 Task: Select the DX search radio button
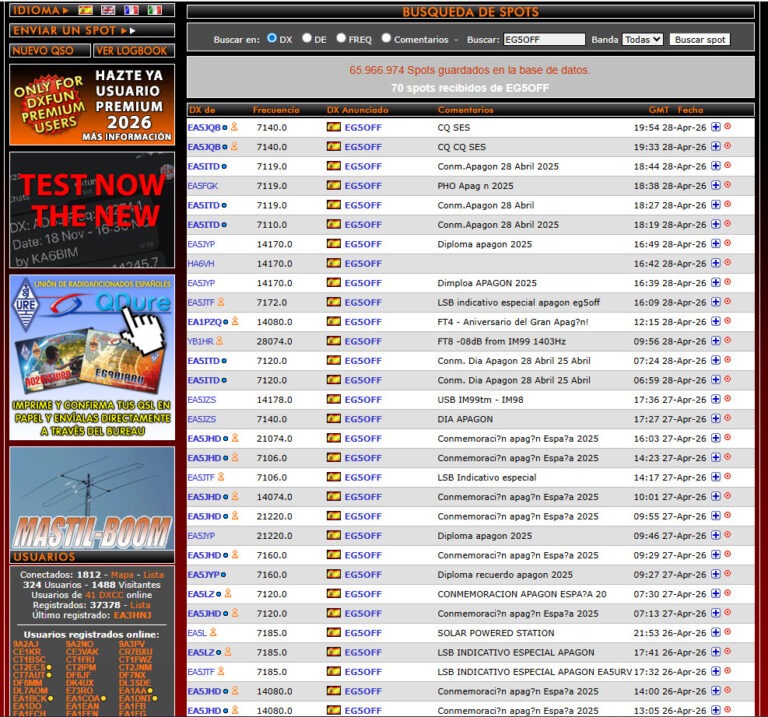[272, 39]
